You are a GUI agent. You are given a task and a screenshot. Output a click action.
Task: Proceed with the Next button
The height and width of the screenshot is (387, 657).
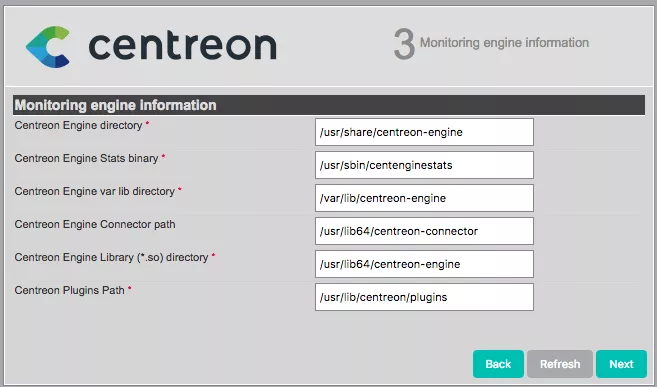tap(621, 364)
